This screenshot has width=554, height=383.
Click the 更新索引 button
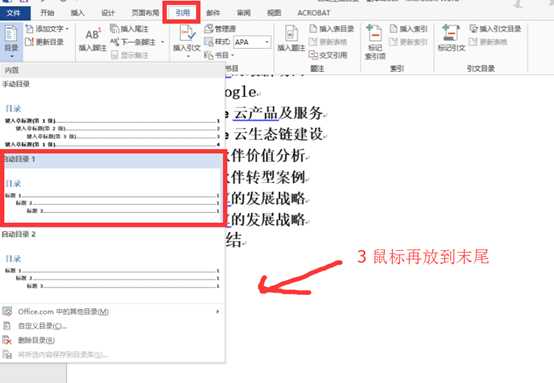tap(408, 42)
